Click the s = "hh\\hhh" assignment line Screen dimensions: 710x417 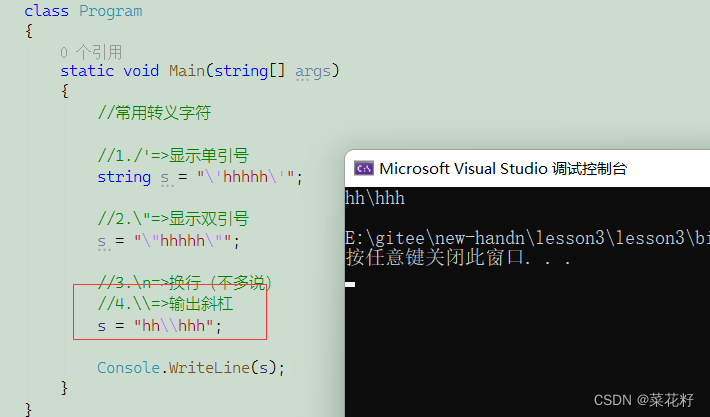(x=160, y=325)
